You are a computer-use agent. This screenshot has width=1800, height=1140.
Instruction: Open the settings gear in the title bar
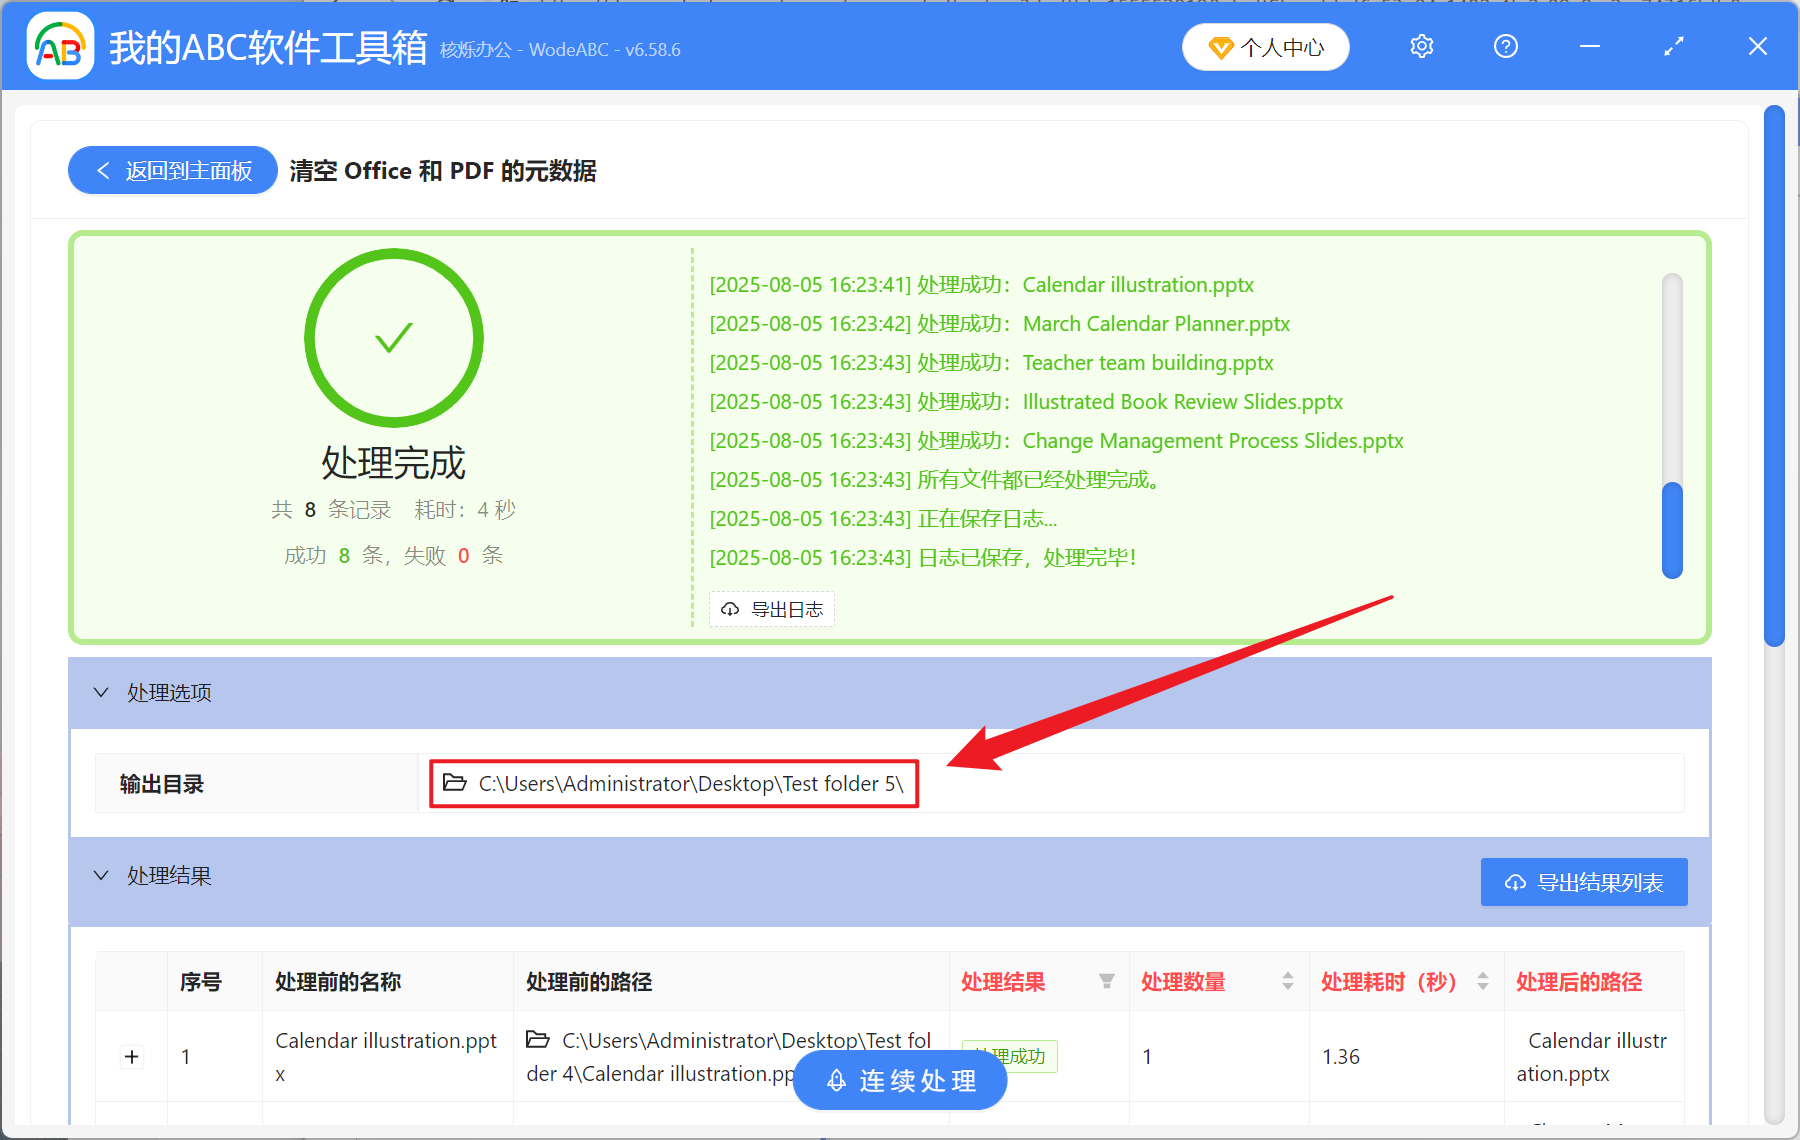[x=1421, y=46]
